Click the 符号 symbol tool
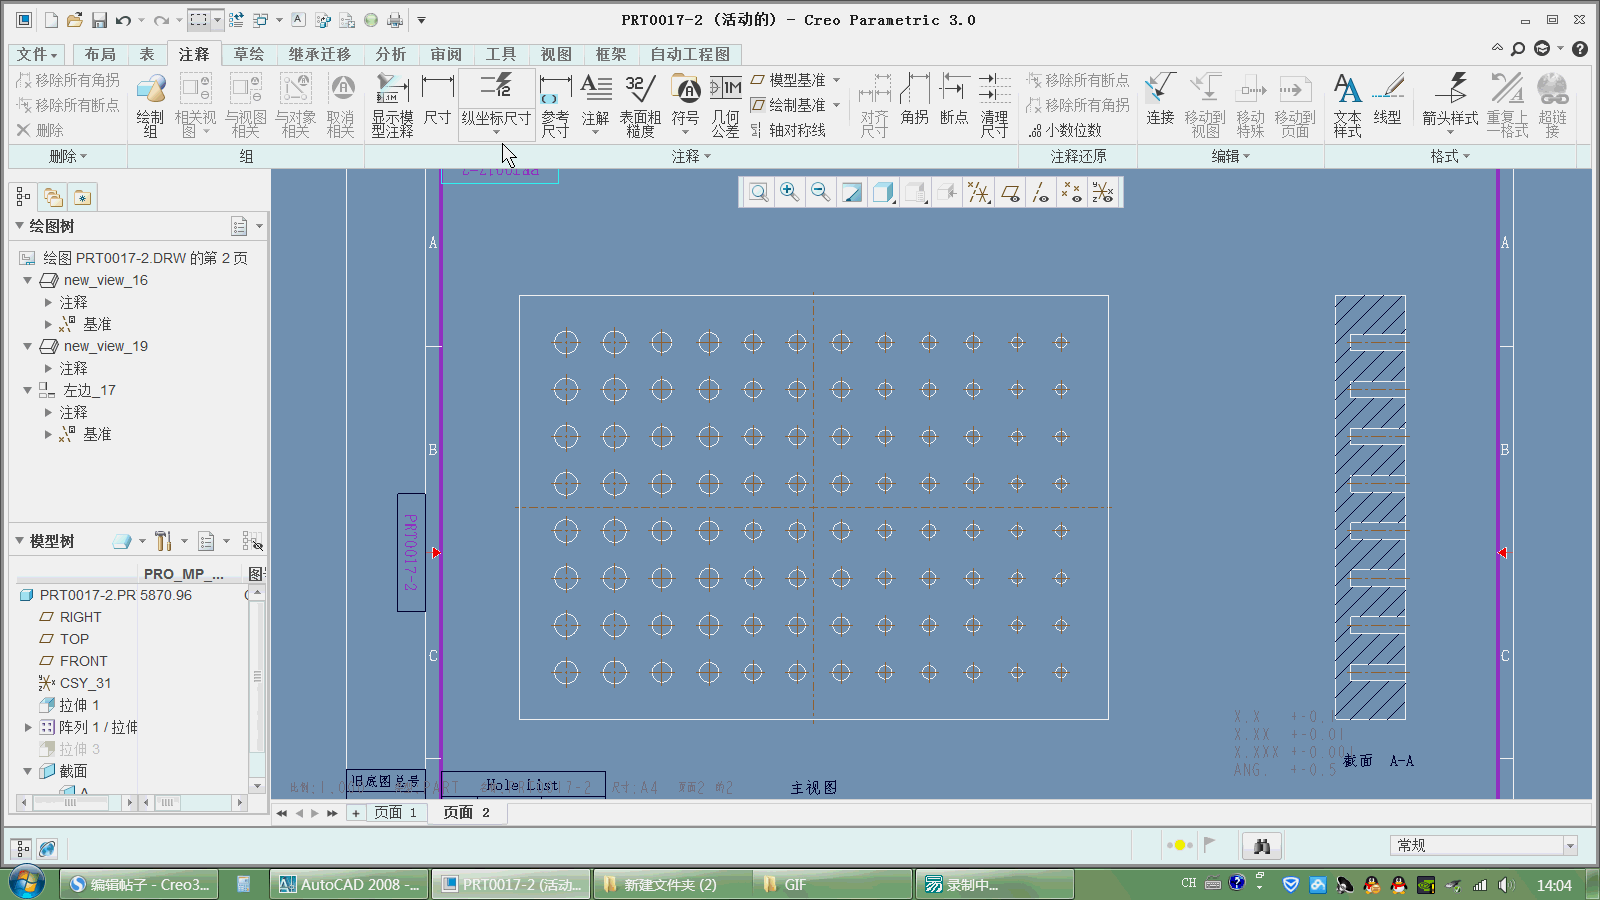 pyautogui.click(x=685, y=100)
